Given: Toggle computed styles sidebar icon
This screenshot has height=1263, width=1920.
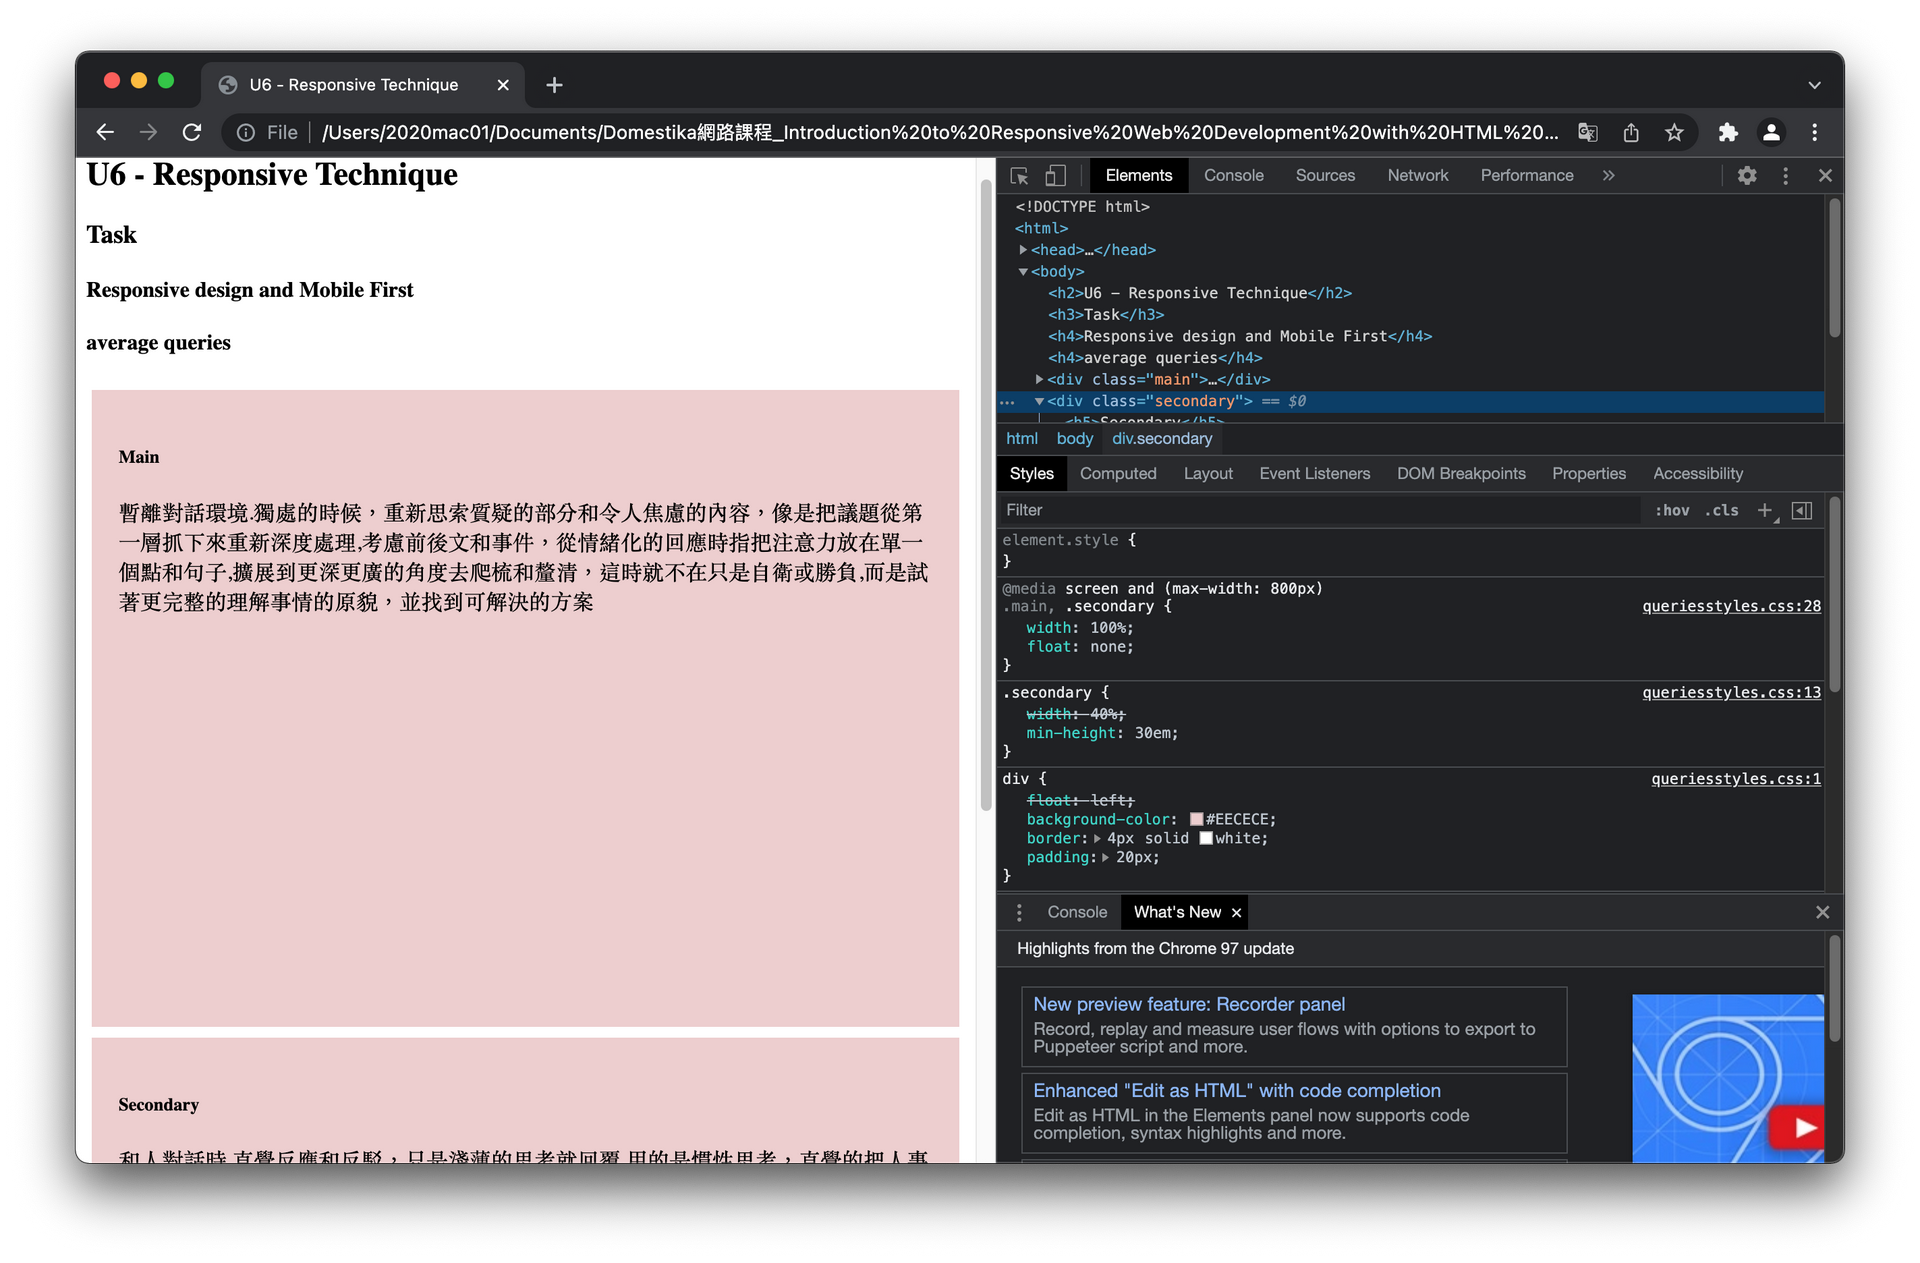Looking at the screenshot, I should pyautogui.click(x=1802, y=511).
